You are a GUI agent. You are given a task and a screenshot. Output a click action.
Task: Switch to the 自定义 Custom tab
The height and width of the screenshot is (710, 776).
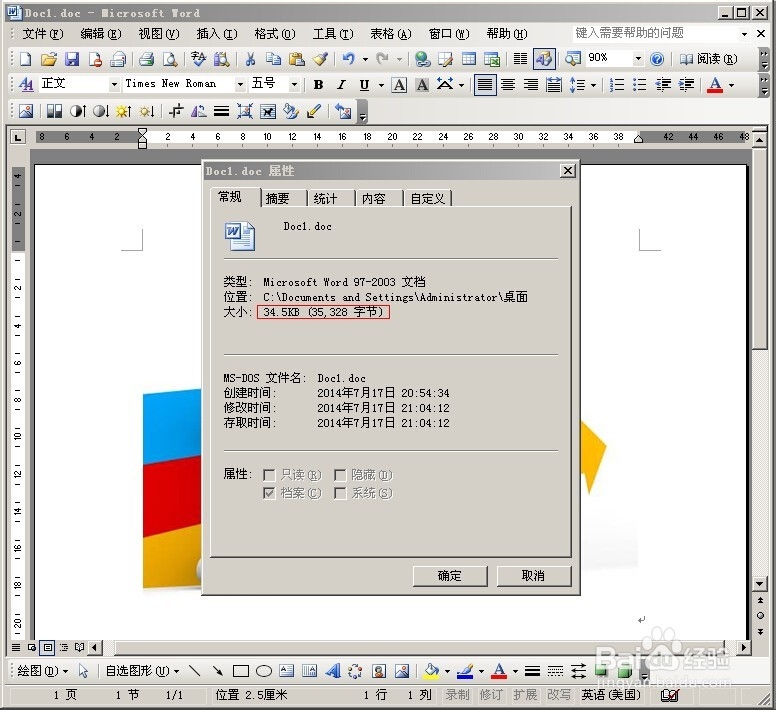(428, 198)
